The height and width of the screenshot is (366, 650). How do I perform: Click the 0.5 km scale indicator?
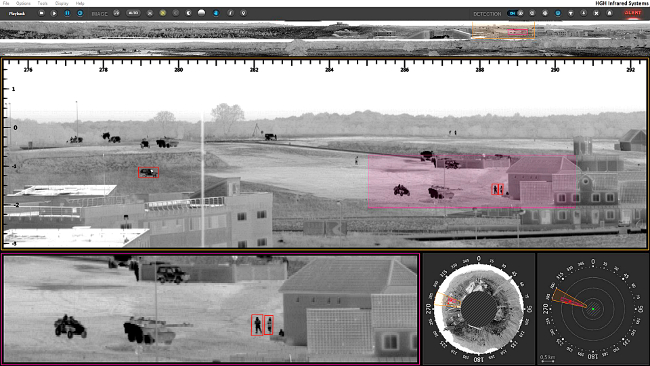[548, 358]
